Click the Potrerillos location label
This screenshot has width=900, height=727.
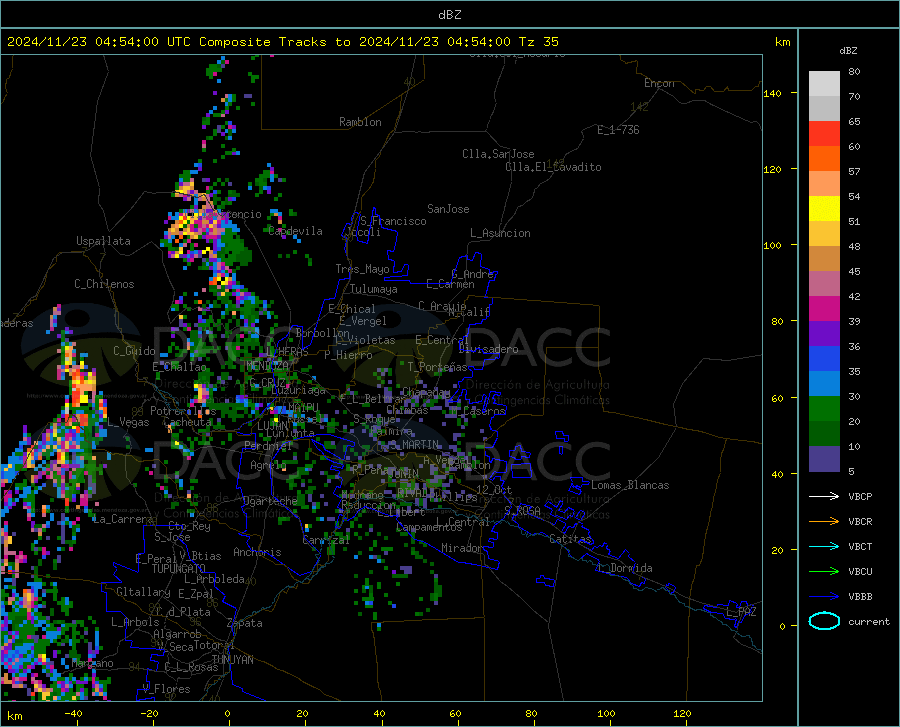point(183,411)
